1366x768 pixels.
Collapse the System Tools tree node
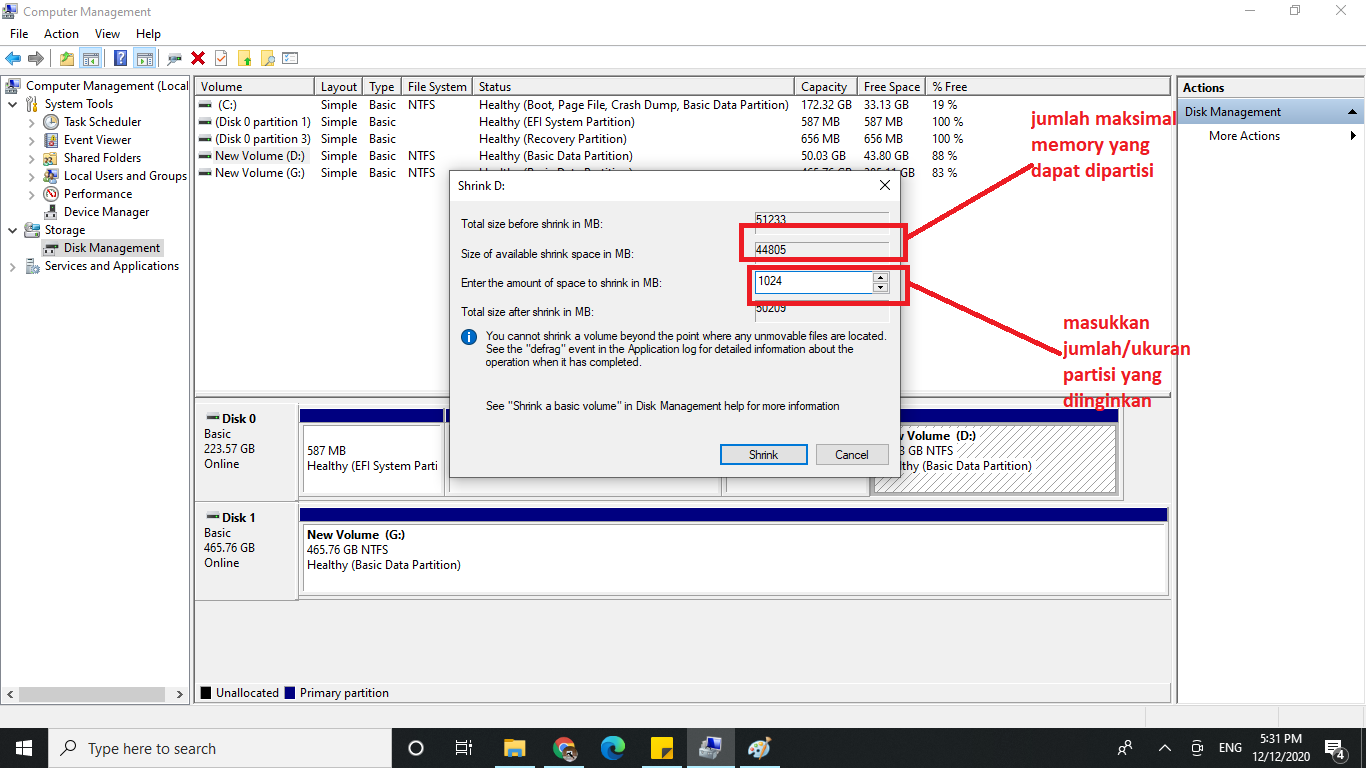(x=13, y=103)
